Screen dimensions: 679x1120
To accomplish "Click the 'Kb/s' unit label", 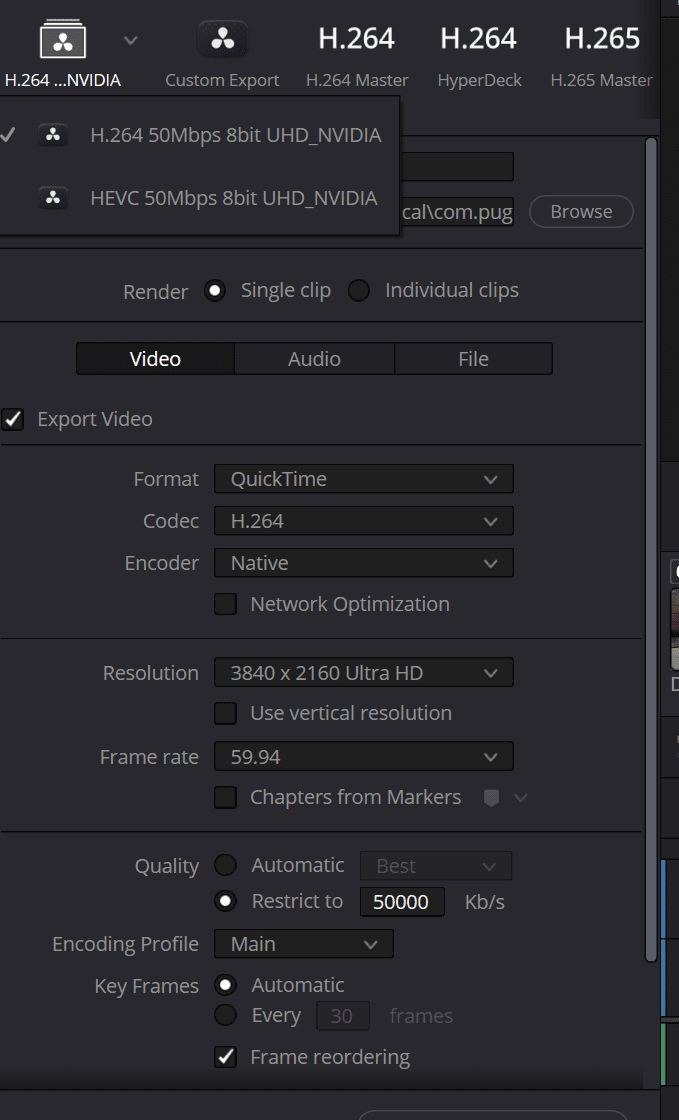I will pyautogui.click(x=485, y=902).
